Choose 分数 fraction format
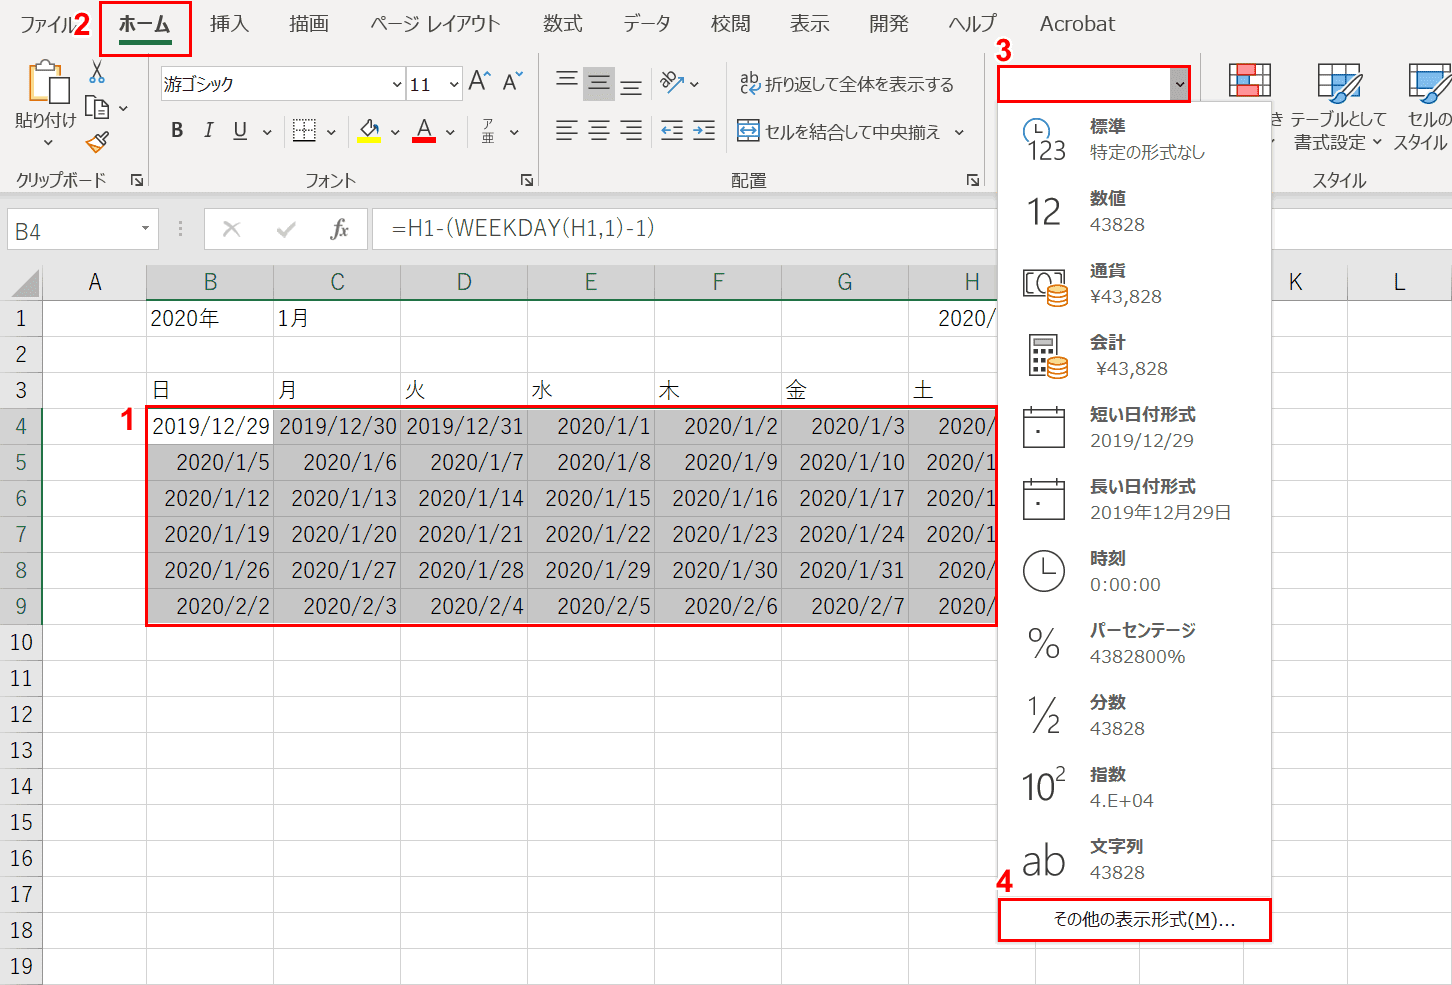 coord(1134,715)
